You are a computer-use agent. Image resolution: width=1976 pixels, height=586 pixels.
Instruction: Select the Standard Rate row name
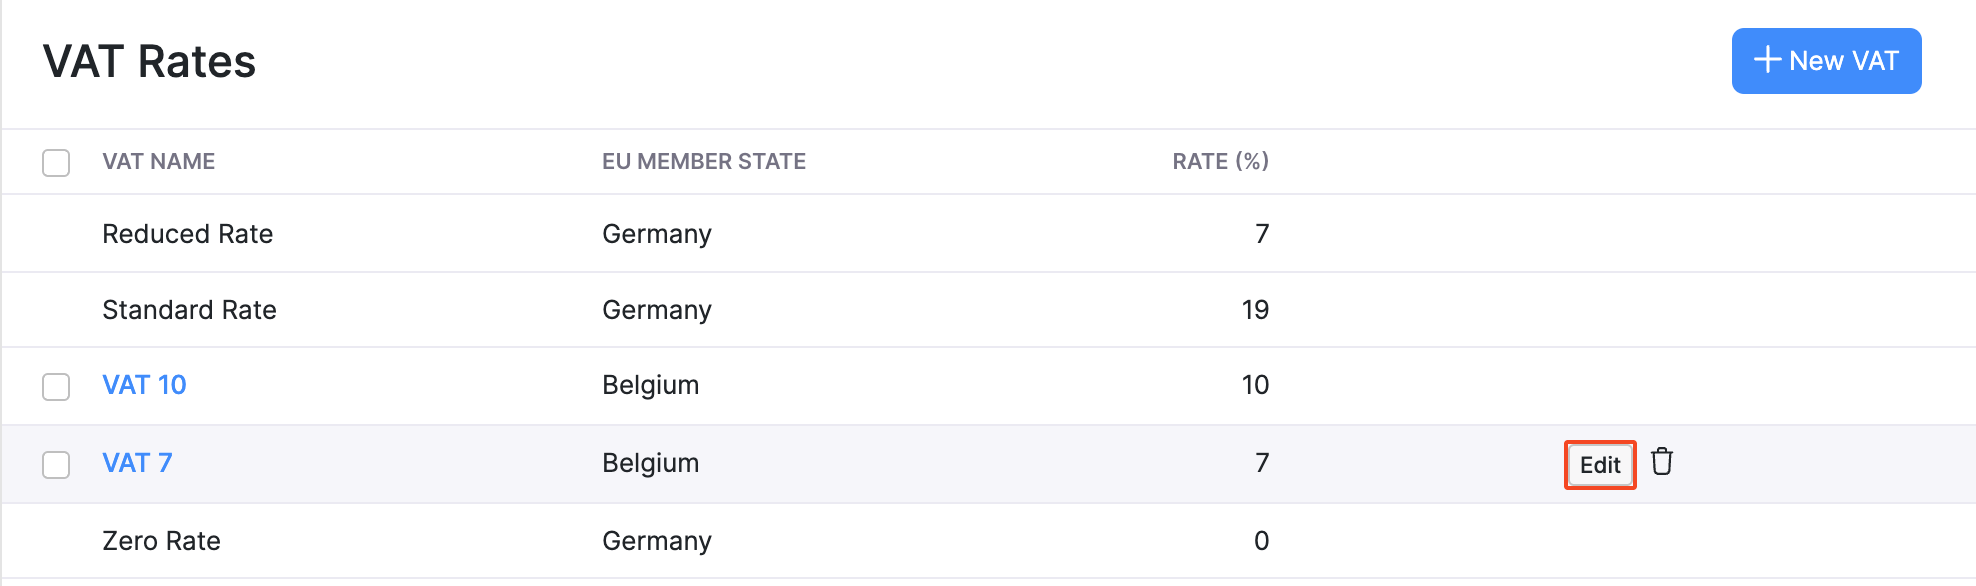[x=189, y=310]
